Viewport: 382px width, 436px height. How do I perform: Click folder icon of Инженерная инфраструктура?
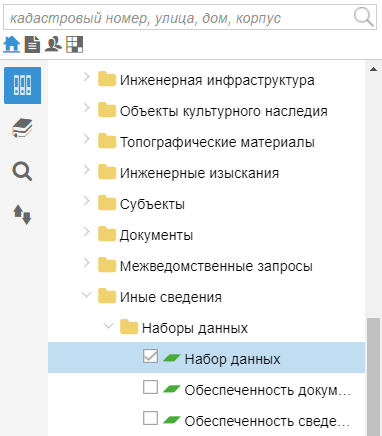coord(107,79)
